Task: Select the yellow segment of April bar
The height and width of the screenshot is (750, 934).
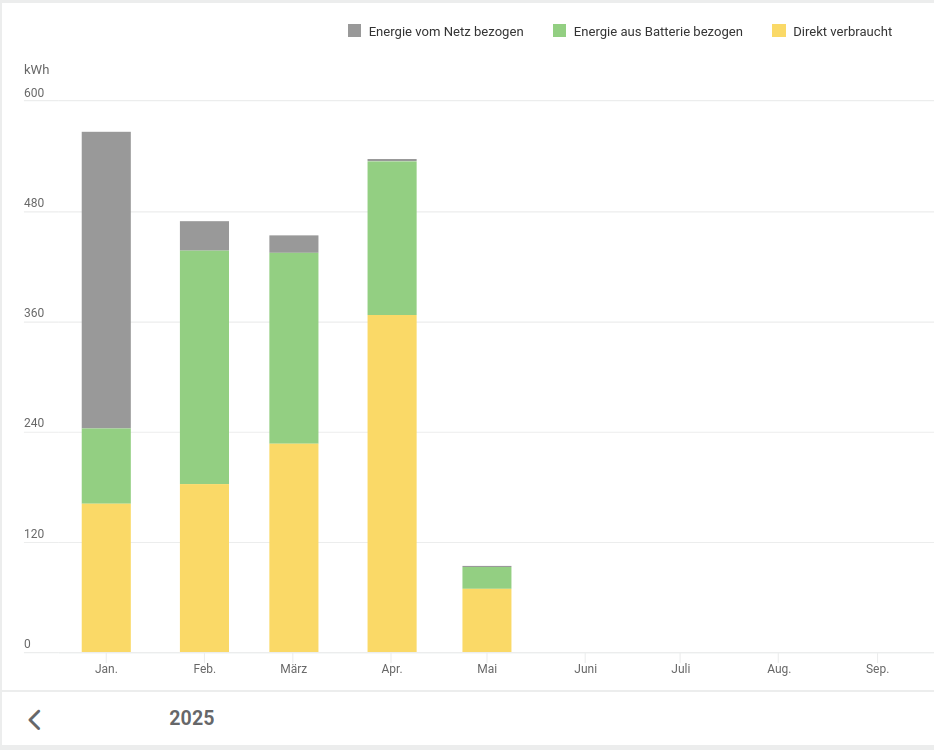Action: point(392,483)
